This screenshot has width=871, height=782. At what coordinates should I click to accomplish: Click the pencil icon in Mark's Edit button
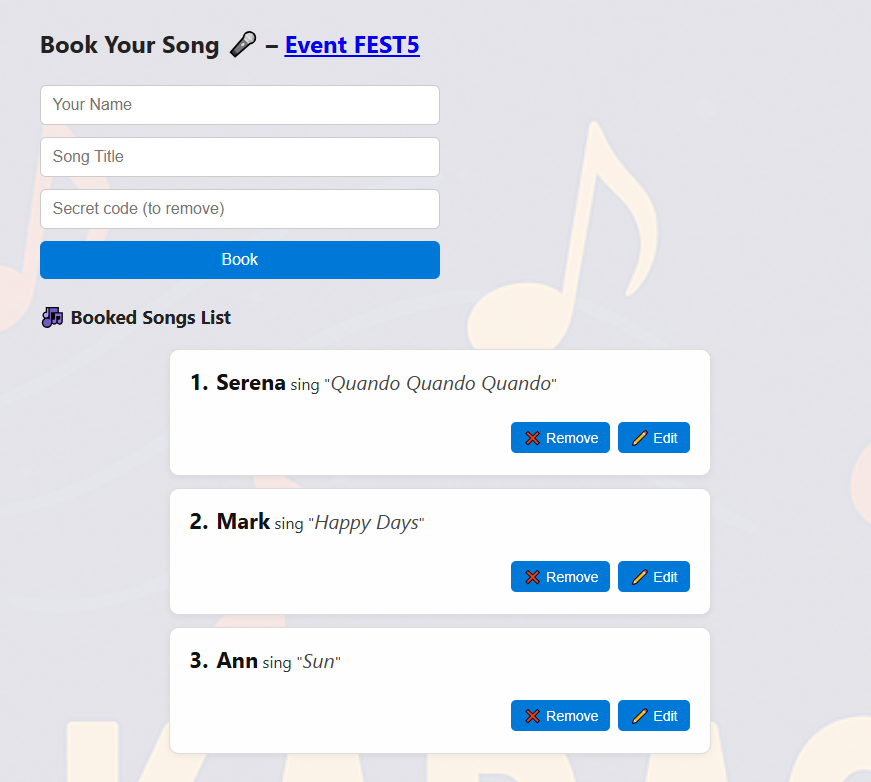[x=640, y=577]
